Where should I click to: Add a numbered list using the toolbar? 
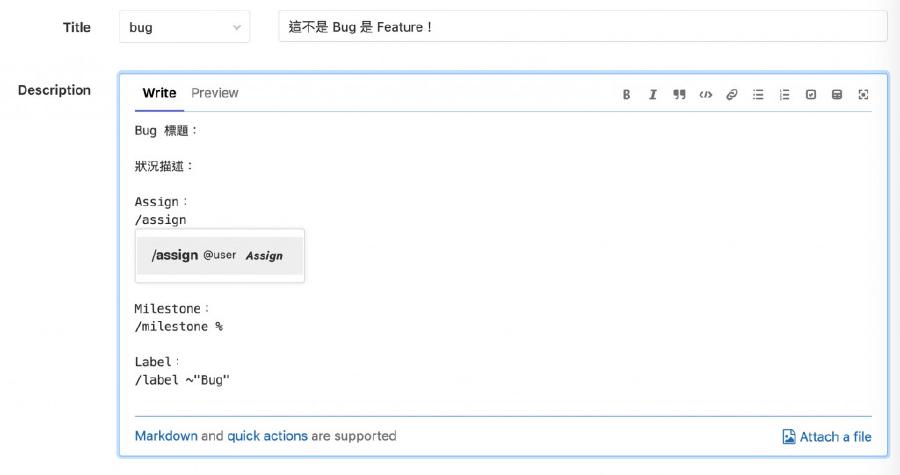[785, 95]
